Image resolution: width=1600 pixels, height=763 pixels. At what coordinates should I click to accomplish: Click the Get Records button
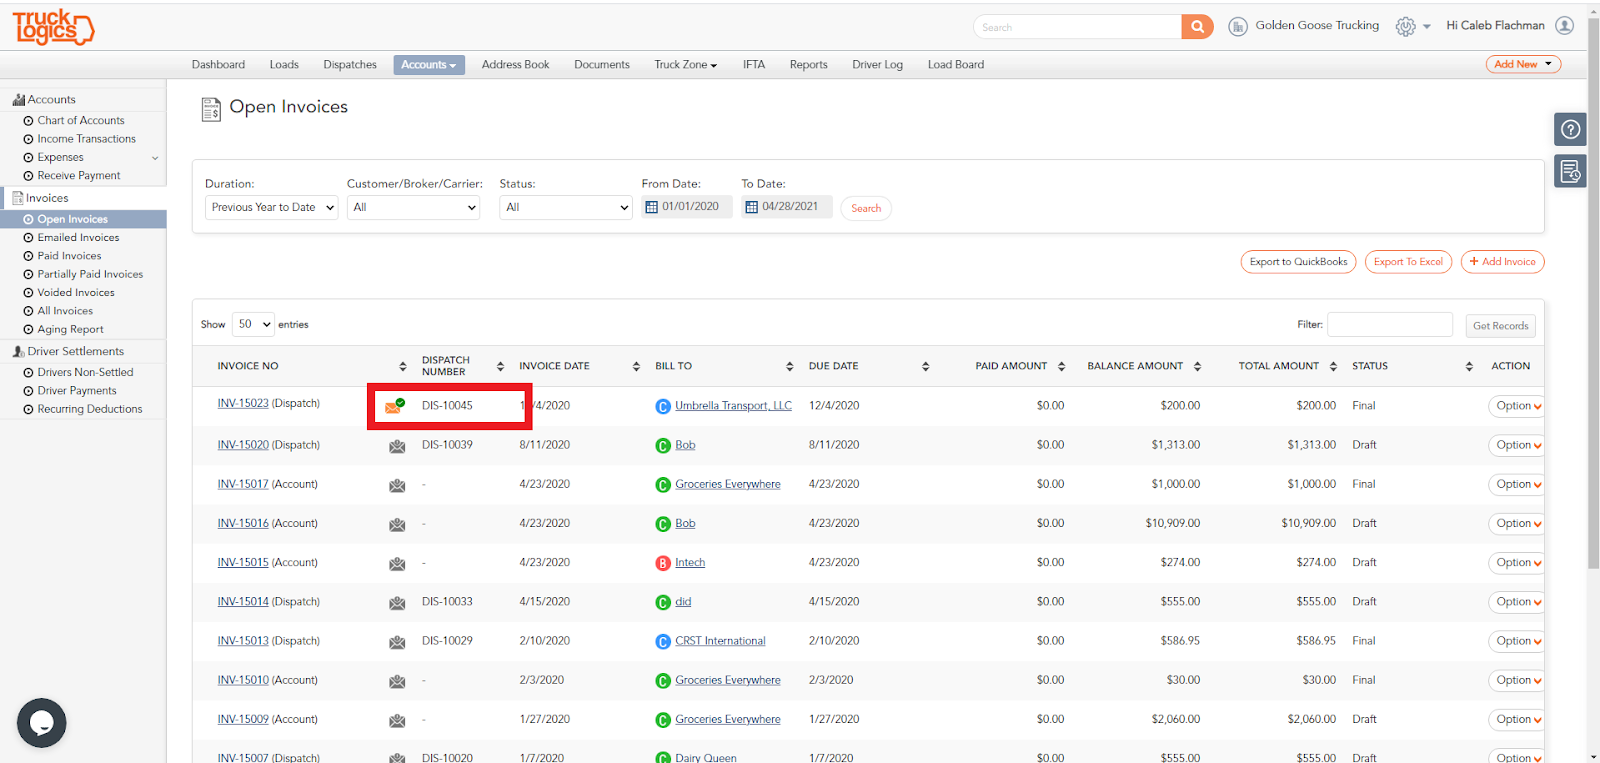(x=1500, y=326)
